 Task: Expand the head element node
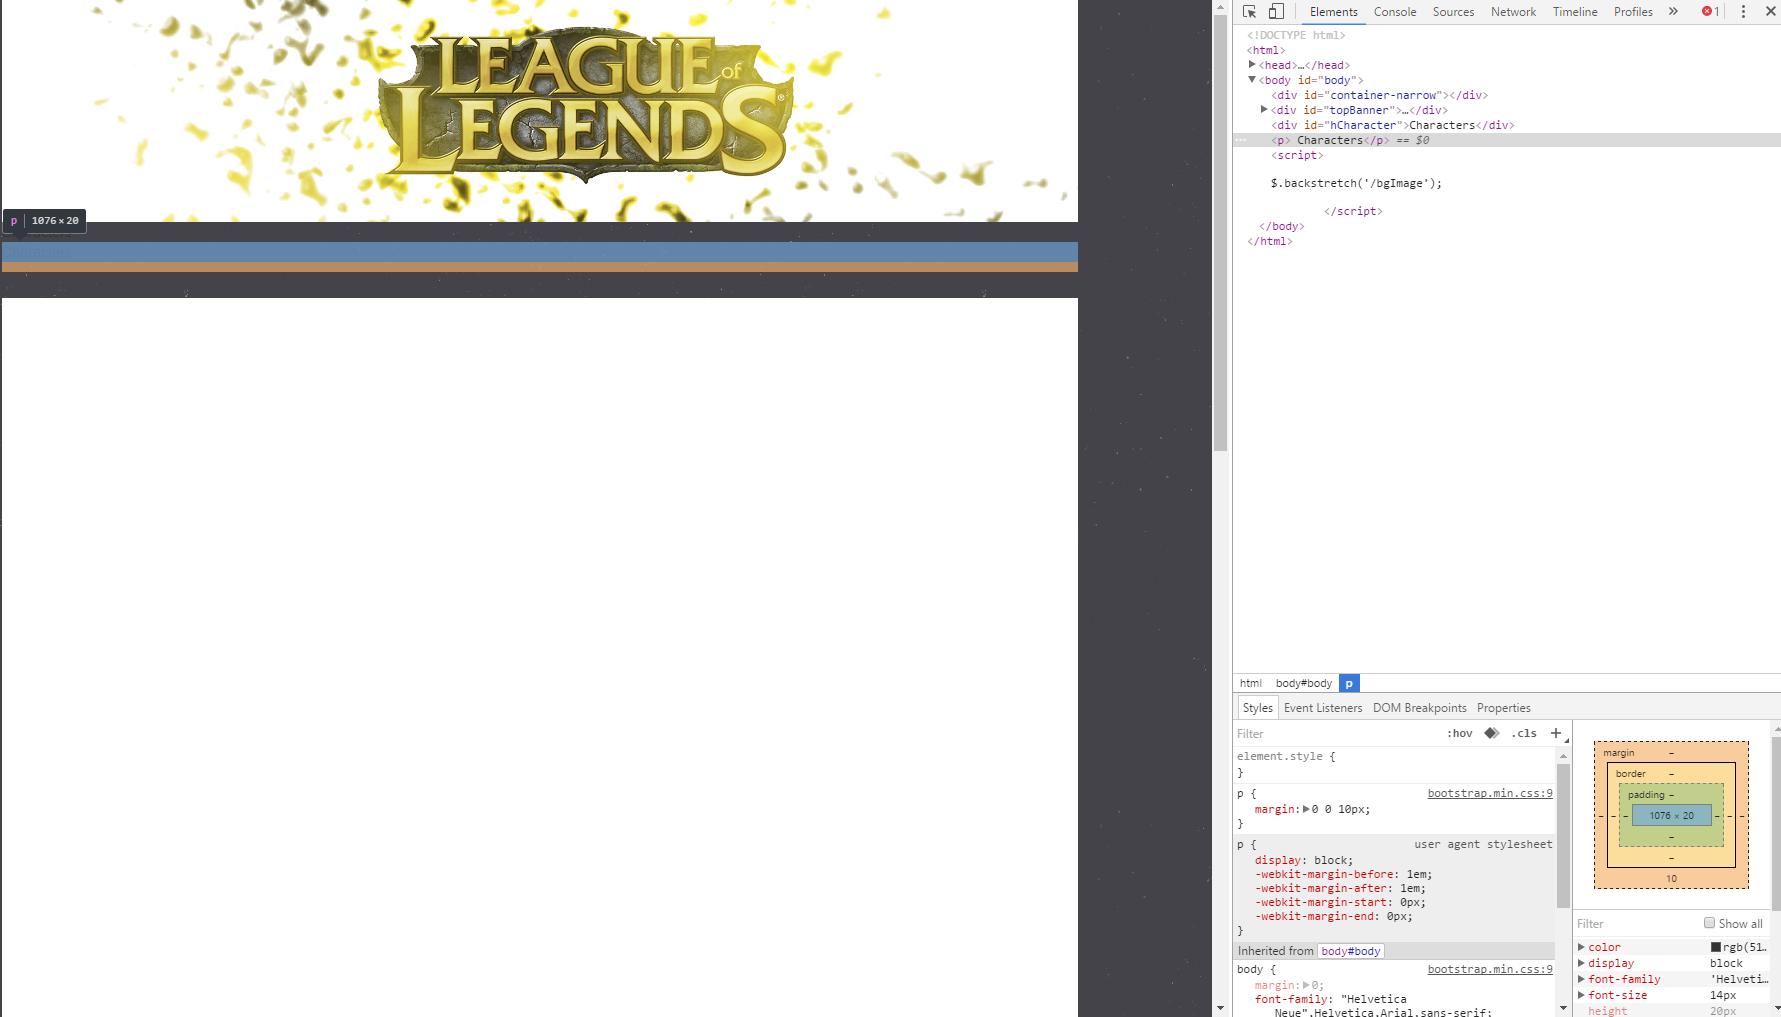(x=1252, y=65)
